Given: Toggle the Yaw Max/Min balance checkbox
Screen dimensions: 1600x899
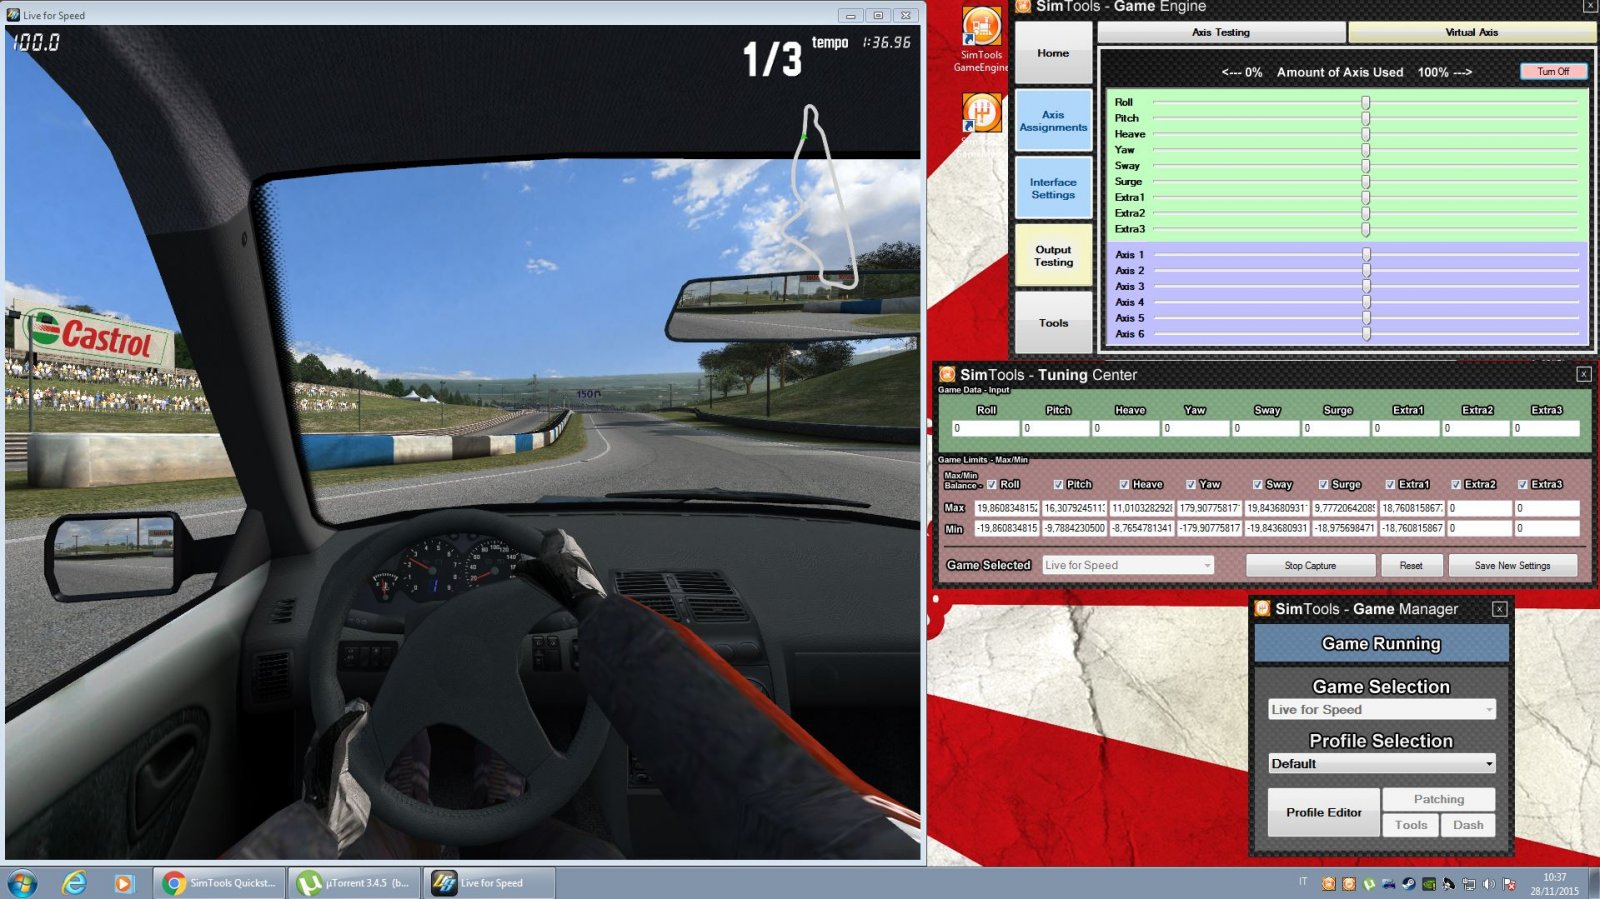Looking at the screenshot, I should coord(1190,484).
